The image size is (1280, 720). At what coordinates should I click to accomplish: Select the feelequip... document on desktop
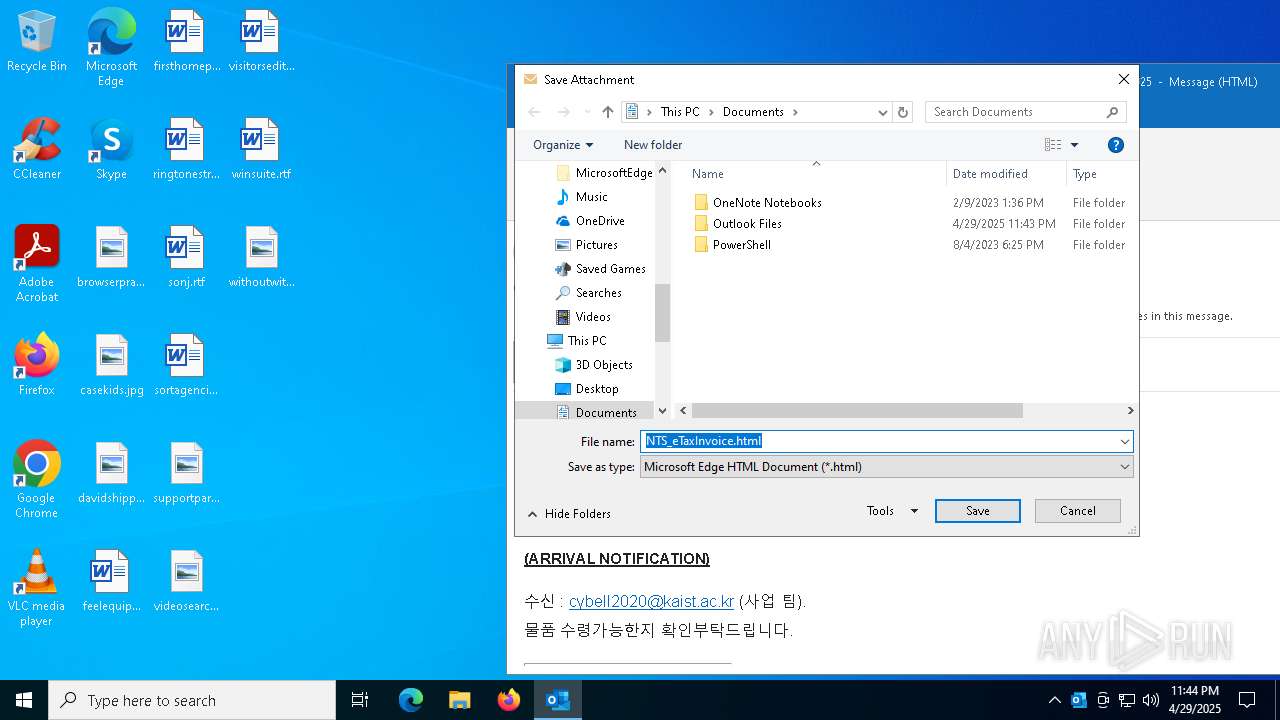[112, 582]
